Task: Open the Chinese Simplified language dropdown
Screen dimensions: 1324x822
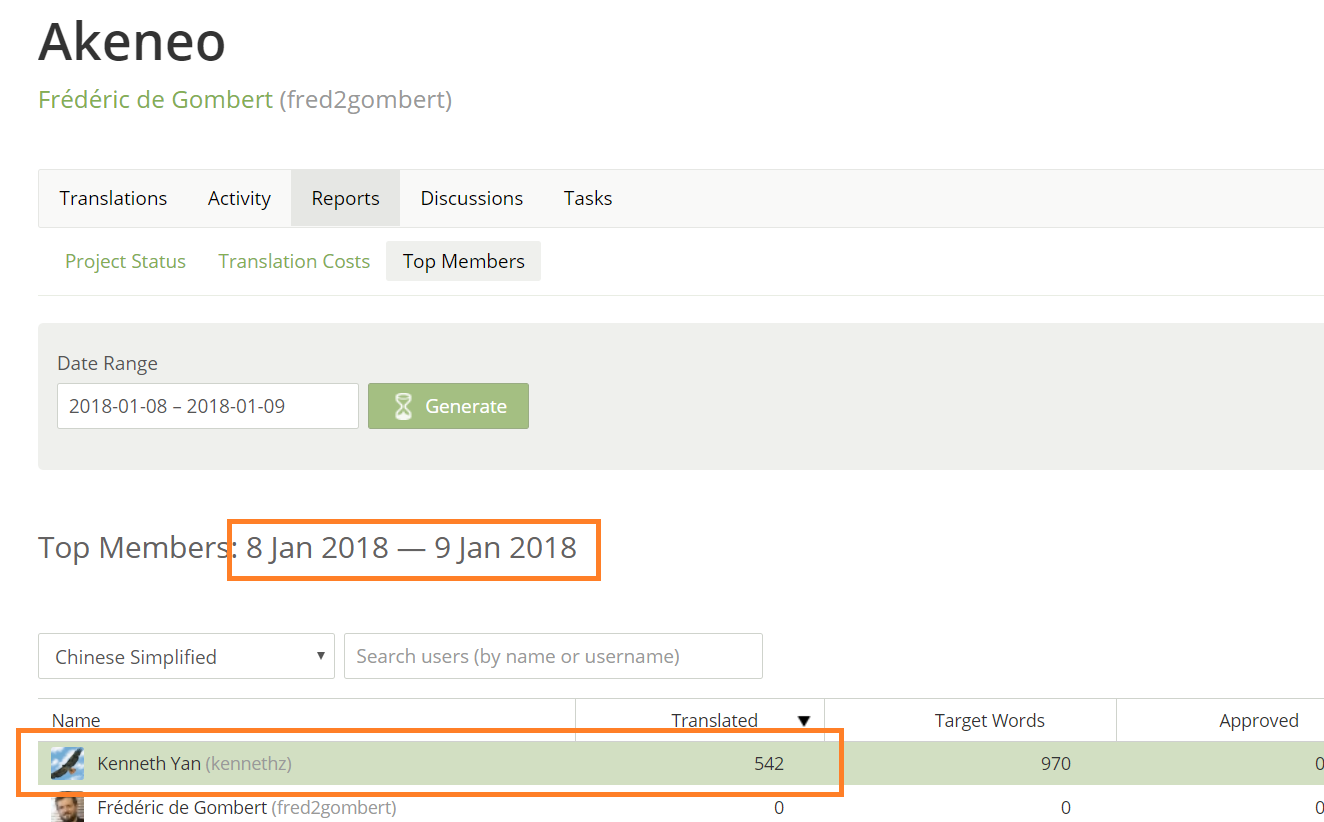Action: tap(186, 656)
